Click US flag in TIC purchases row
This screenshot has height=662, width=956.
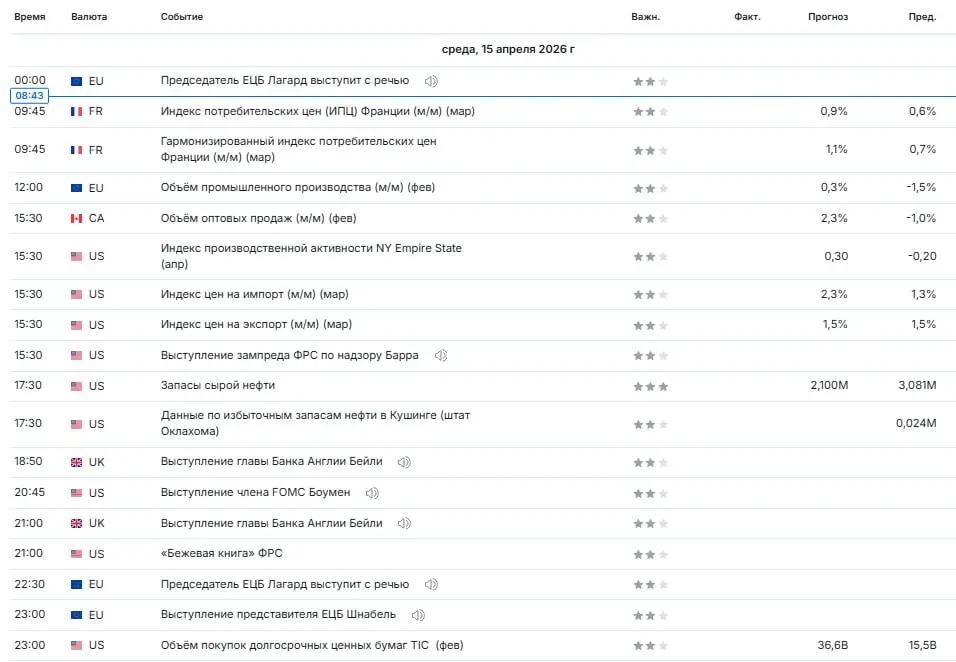click(x=76, y=646)
